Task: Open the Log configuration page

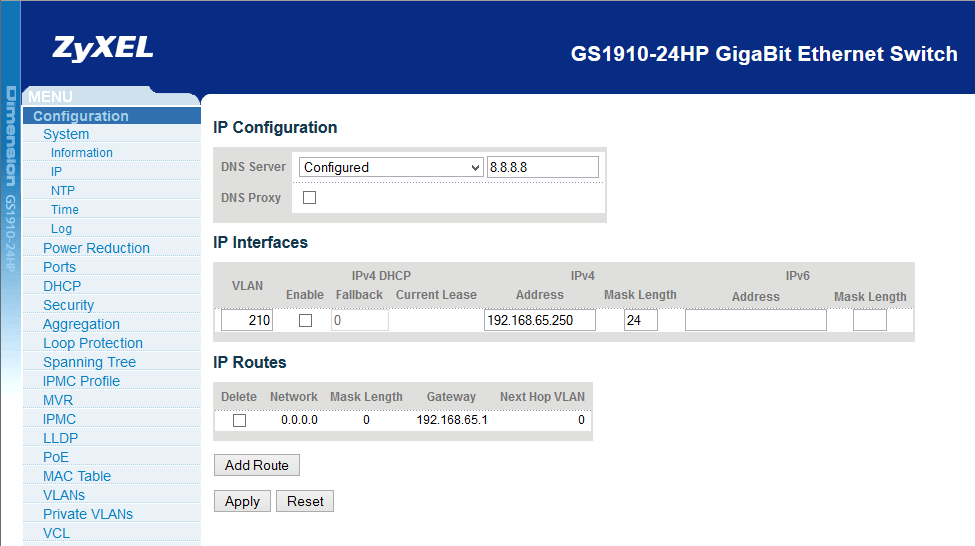Action: pos(61,229)
